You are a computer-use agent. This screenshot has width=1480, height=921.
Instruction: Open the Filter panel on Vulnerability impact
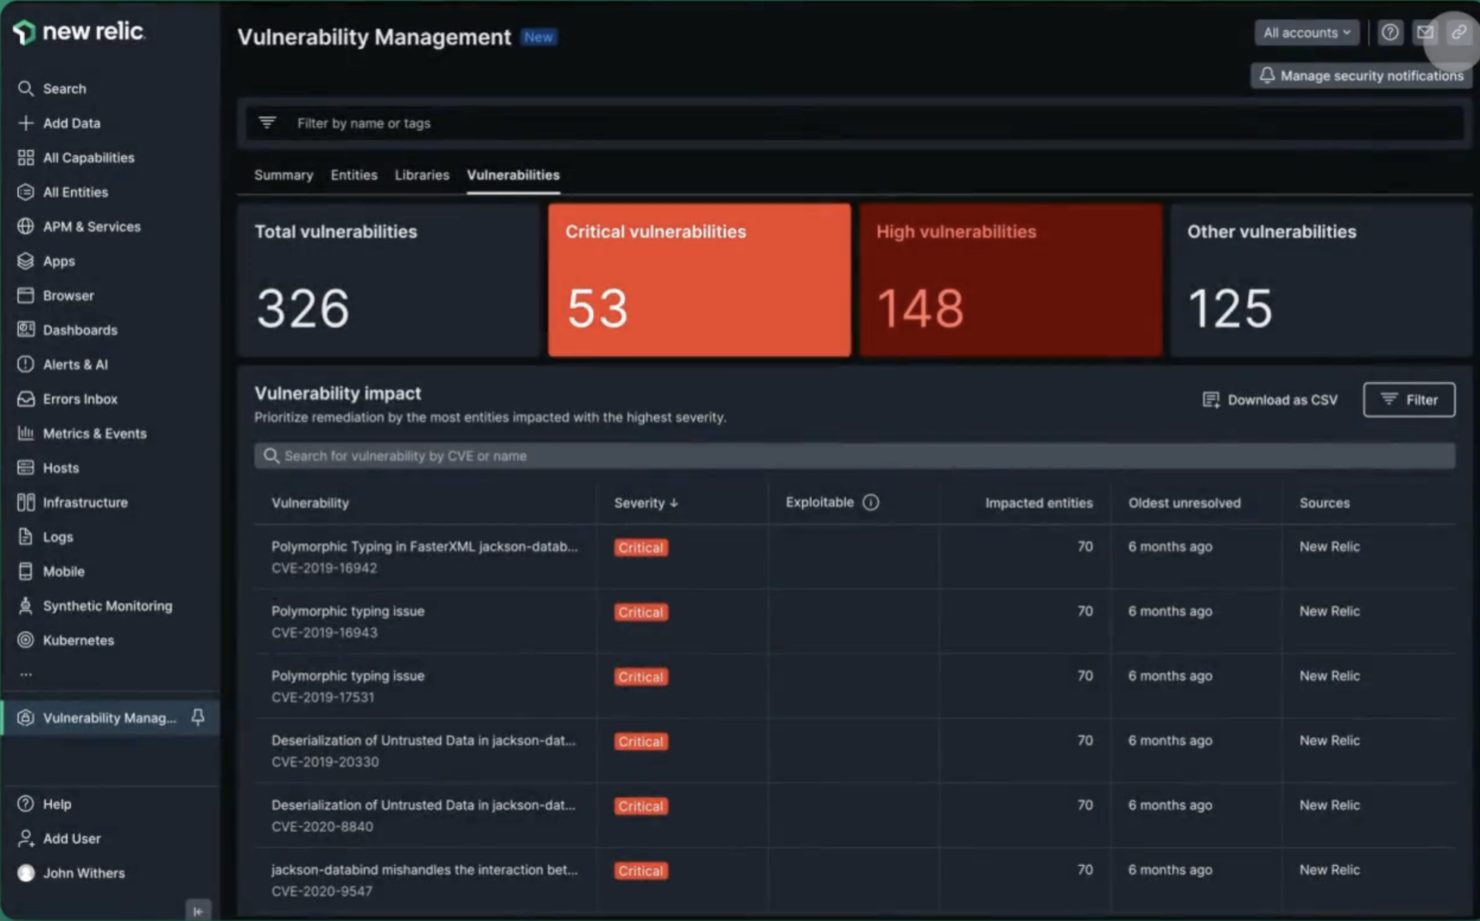click(1408, 399)
